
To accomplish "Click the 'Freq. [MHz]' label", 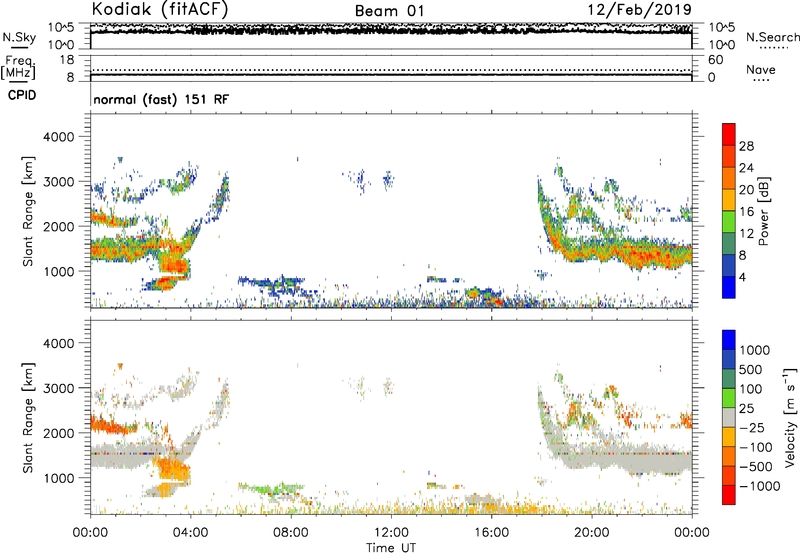I will [18, 68].
